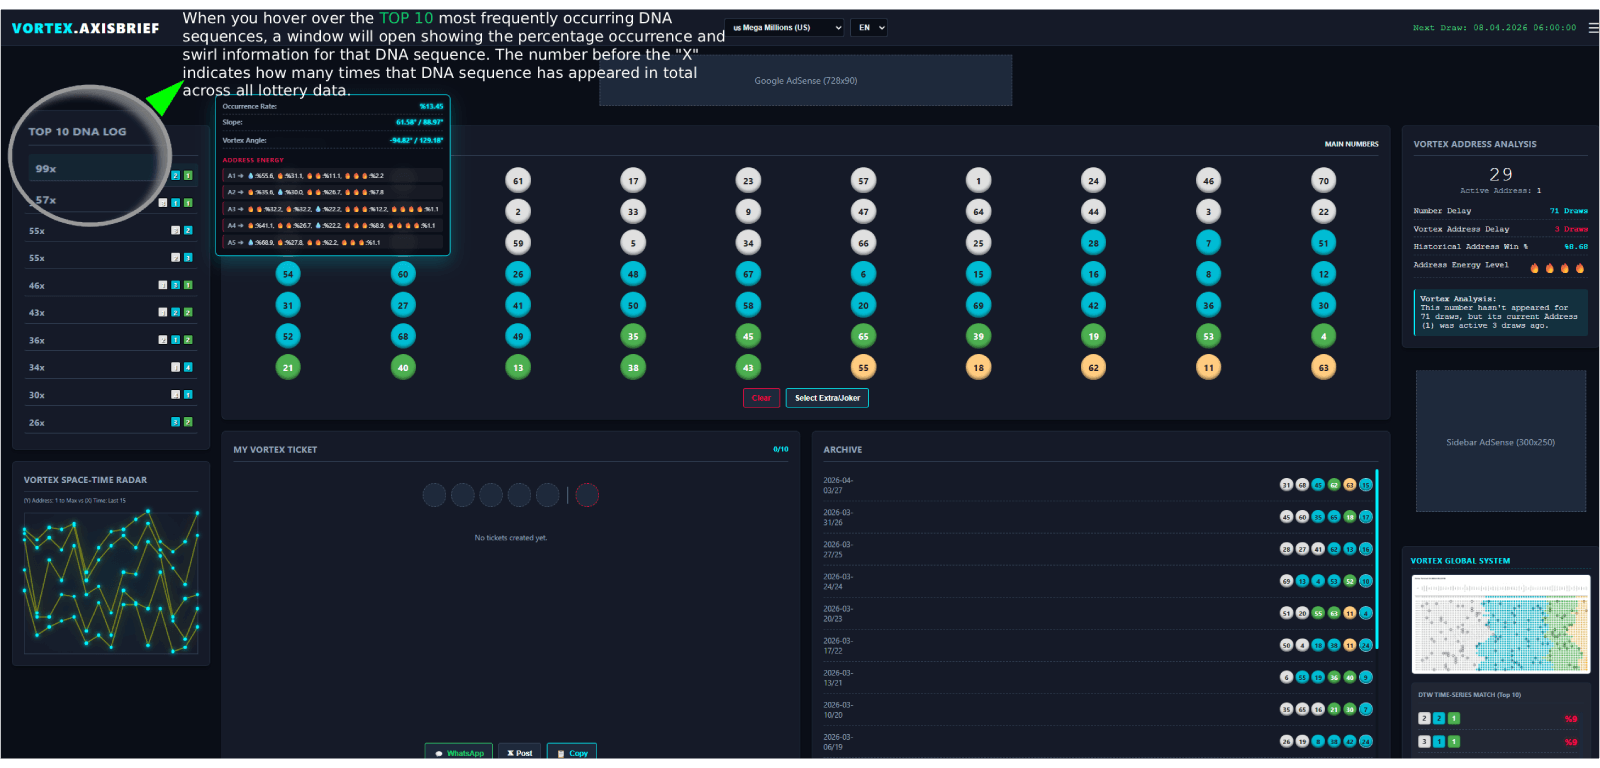This screenshot has height=768, width=1600.
Task: Click Select Extra/Joker button
Action: tap(827, 398)
